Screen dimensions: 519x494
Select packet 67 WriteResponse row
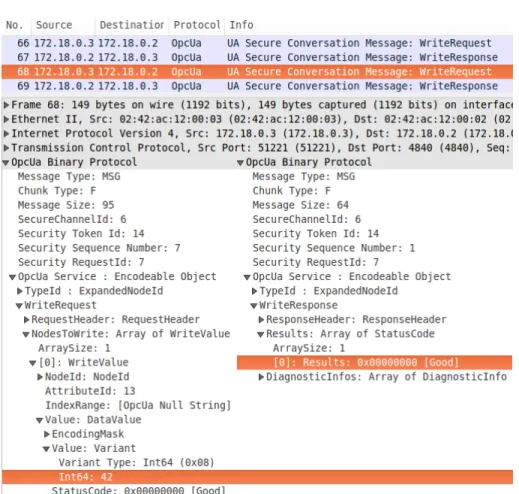click(257, 57)
